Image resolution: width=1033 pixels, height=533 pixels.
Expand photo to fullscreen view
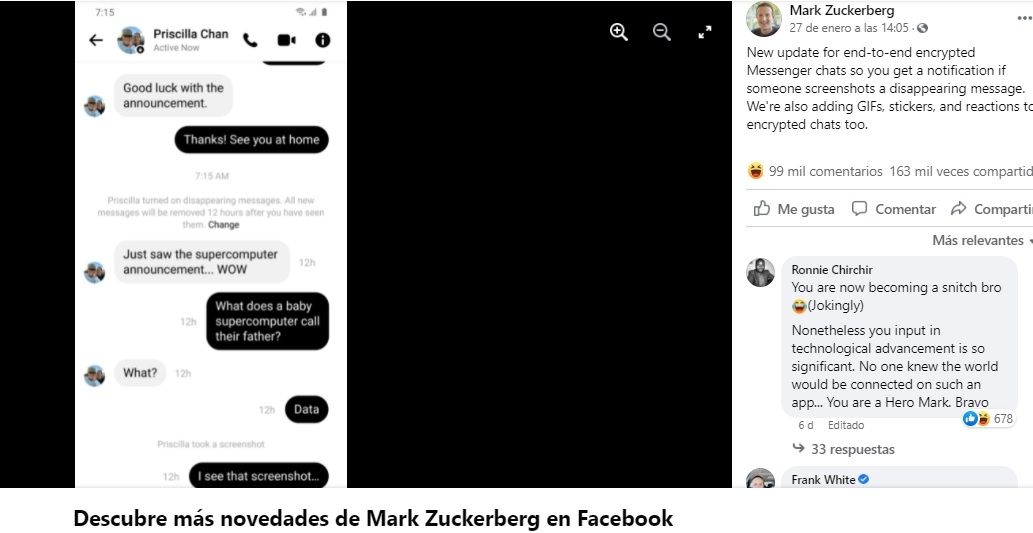[705, 32]
